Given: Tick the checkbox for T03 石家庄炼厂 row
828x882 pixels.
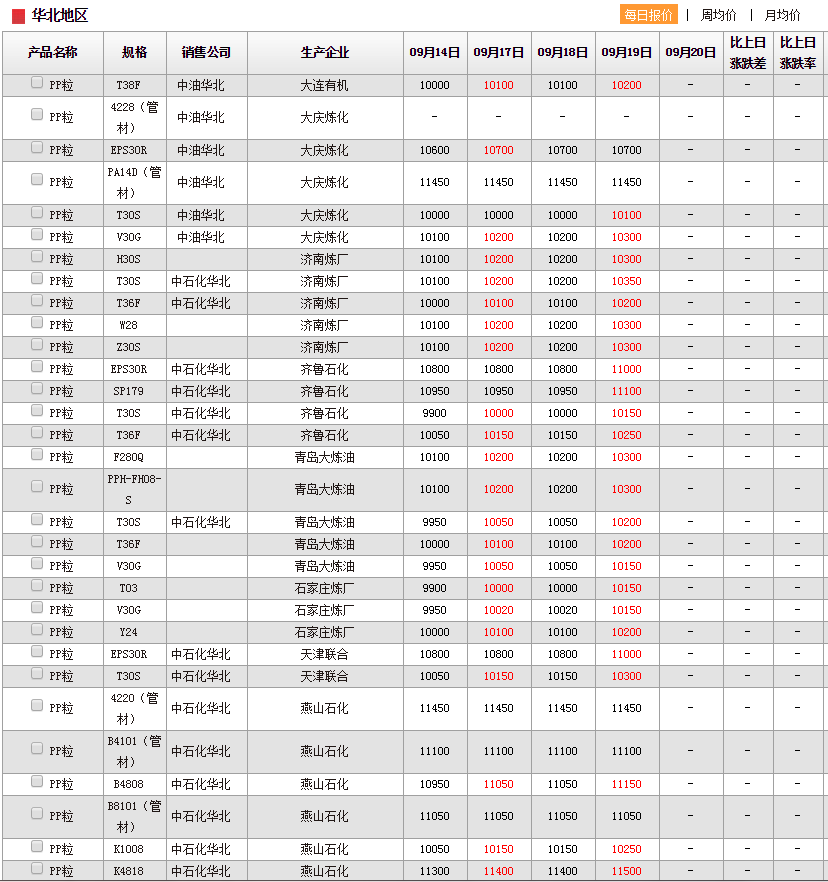Looking at the screenshot, I should [37, 586].
